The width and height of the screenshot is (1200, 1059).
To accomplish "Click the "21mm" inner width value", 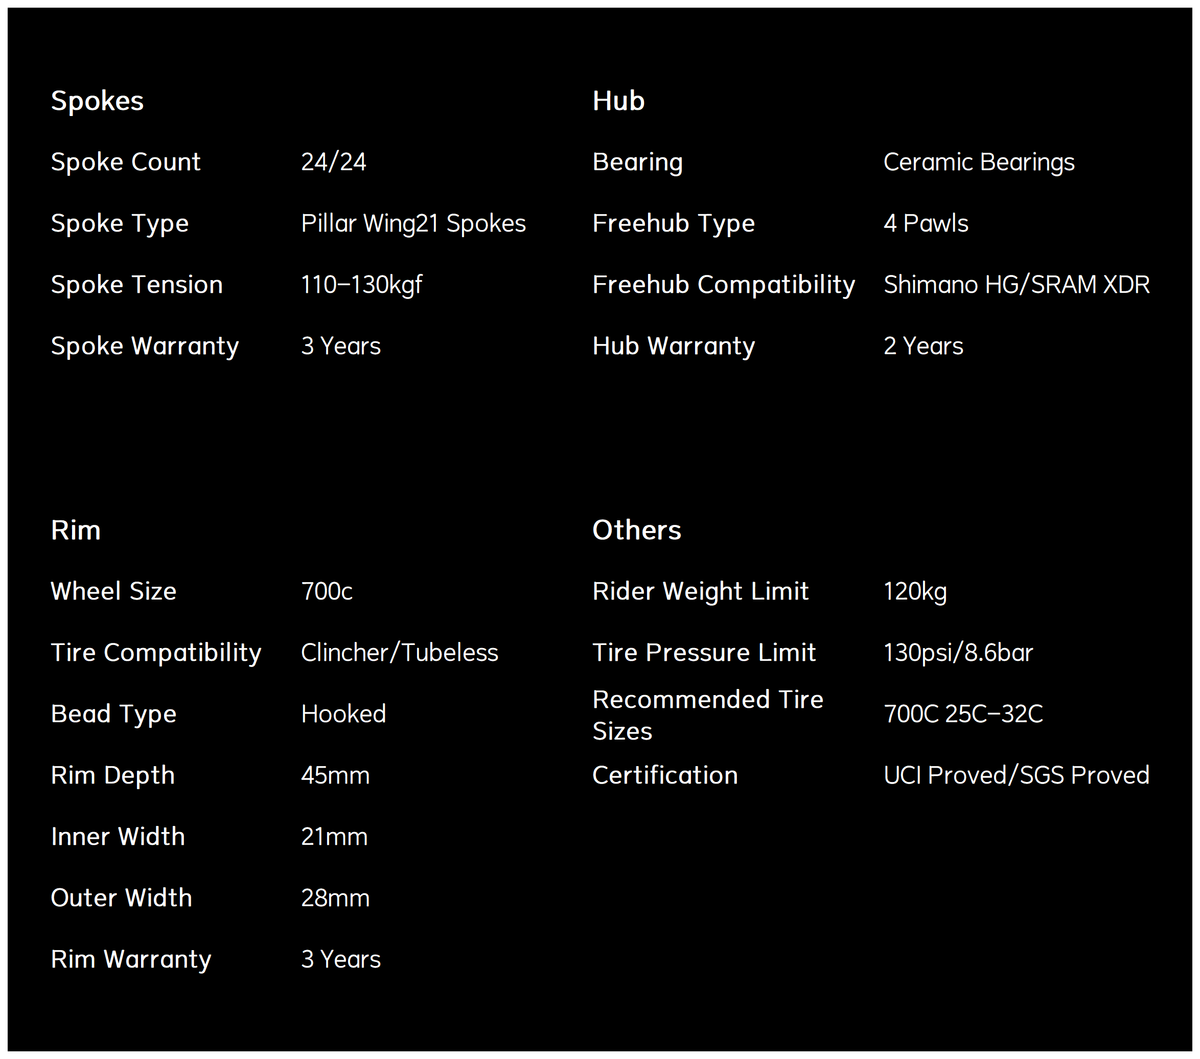I will coord(335,836).
